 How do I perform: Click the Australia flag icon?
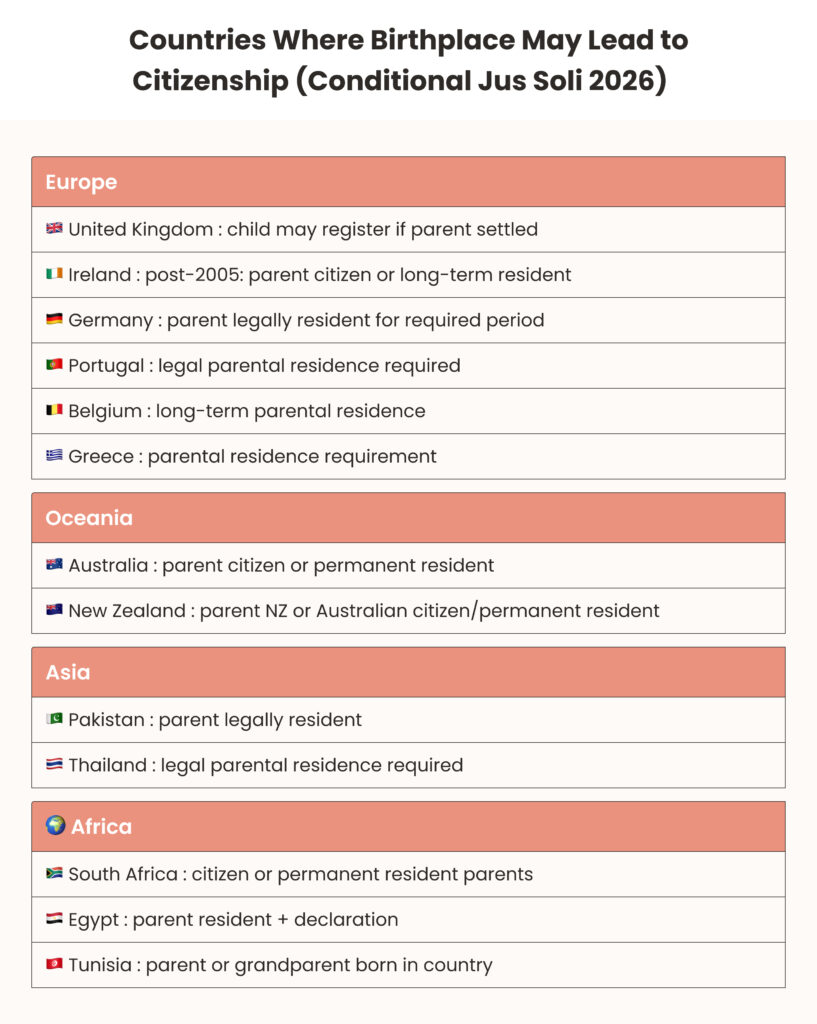click(x=54, y=565)
